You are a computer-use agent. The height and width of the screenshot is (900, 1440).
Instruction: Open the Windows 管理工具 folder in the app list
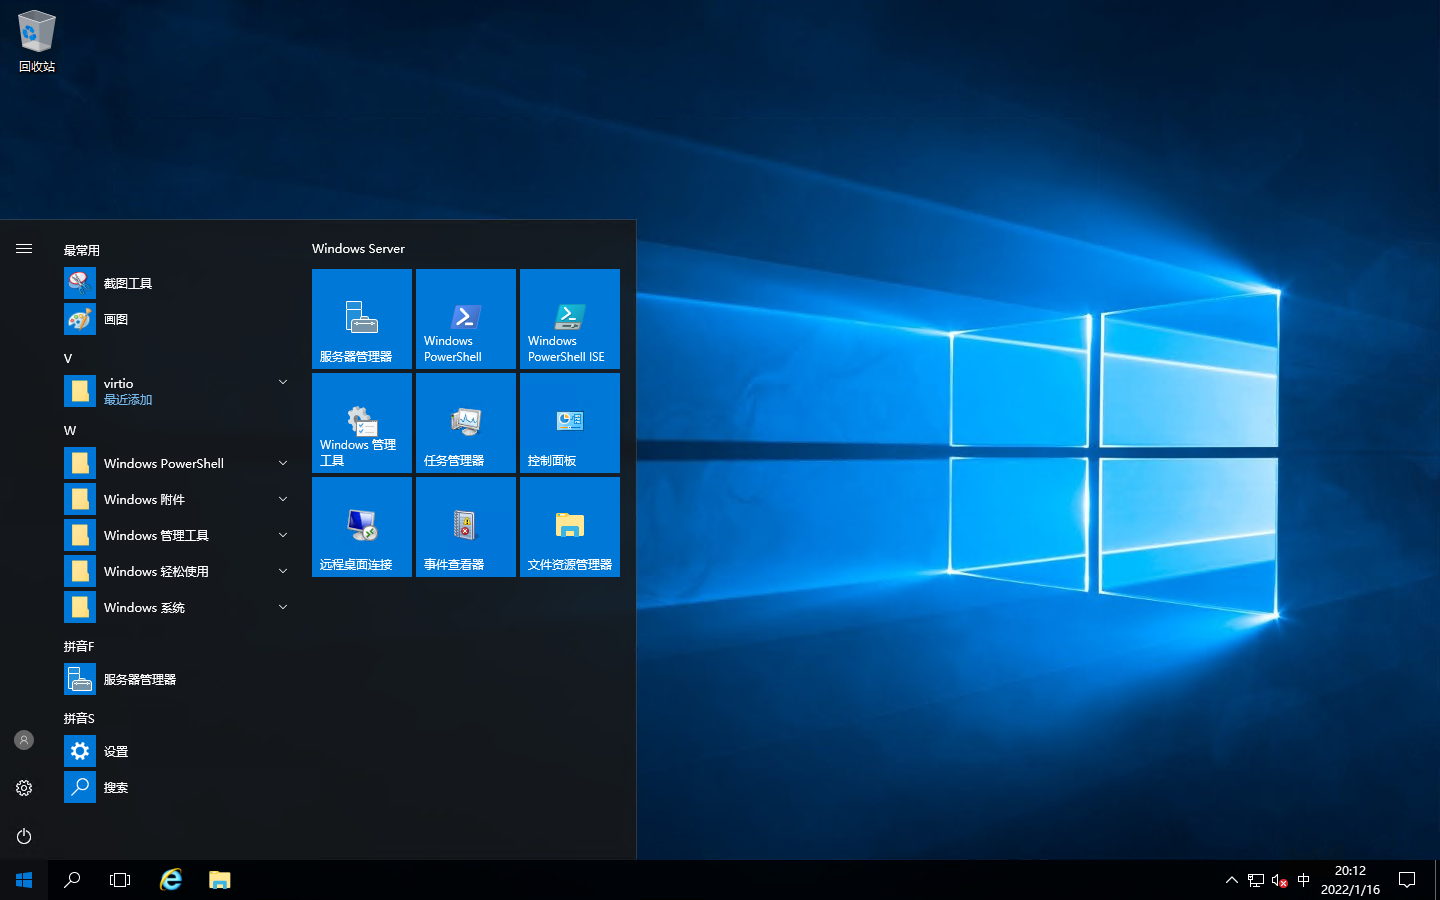coord(180,535)
